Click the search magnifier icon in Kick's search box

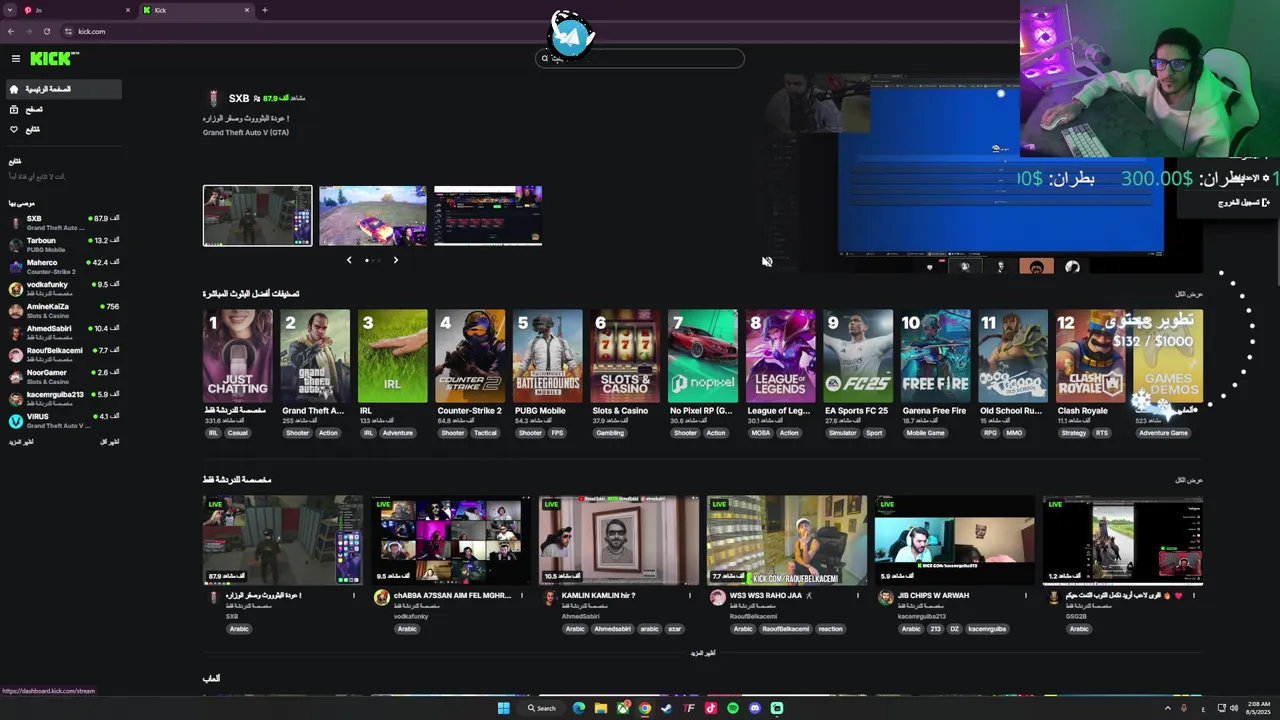coord(545,59)
